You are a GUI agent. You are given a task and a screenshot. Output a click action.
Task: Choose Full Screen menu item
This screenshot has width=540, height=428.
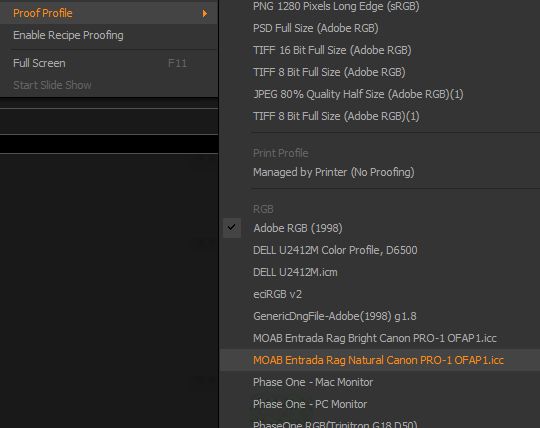point(109,63)
